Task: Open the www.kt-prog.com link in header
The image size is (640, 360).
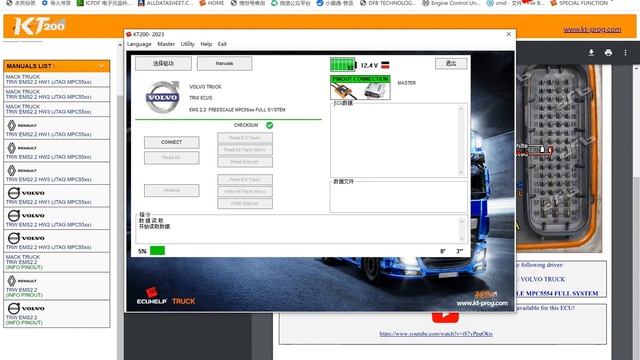Action: coord(592,29)
